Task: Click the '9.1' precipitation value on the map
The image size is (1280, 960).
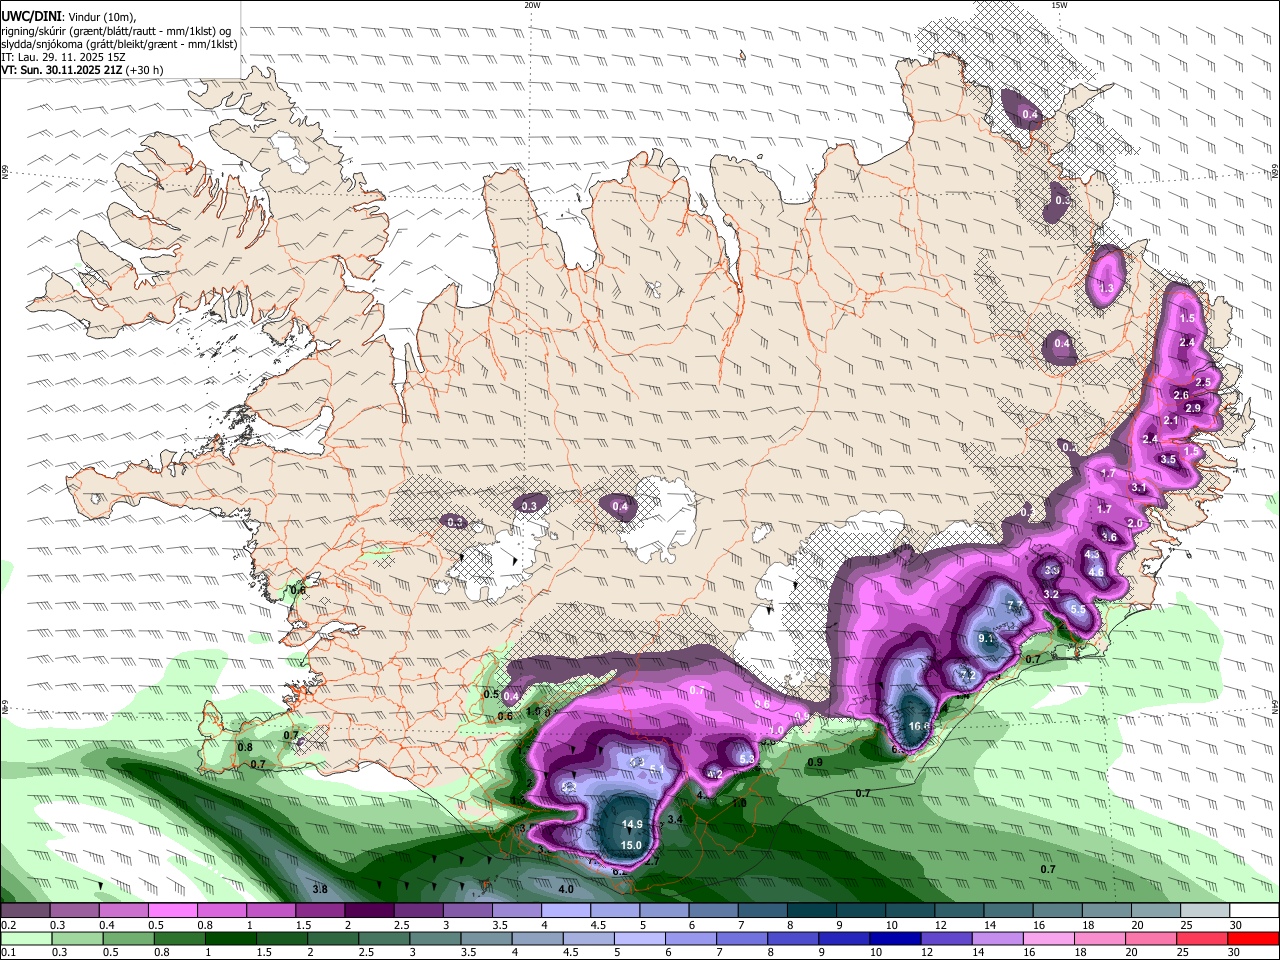Action: click(x=987, y=638)
